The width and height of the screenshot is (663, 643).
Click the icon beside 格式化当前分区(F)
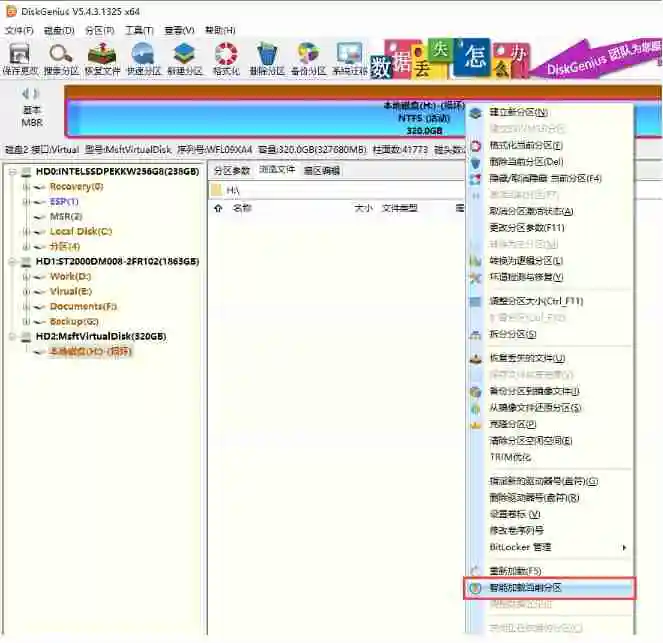pyautogui.click(x=476, y=146)
